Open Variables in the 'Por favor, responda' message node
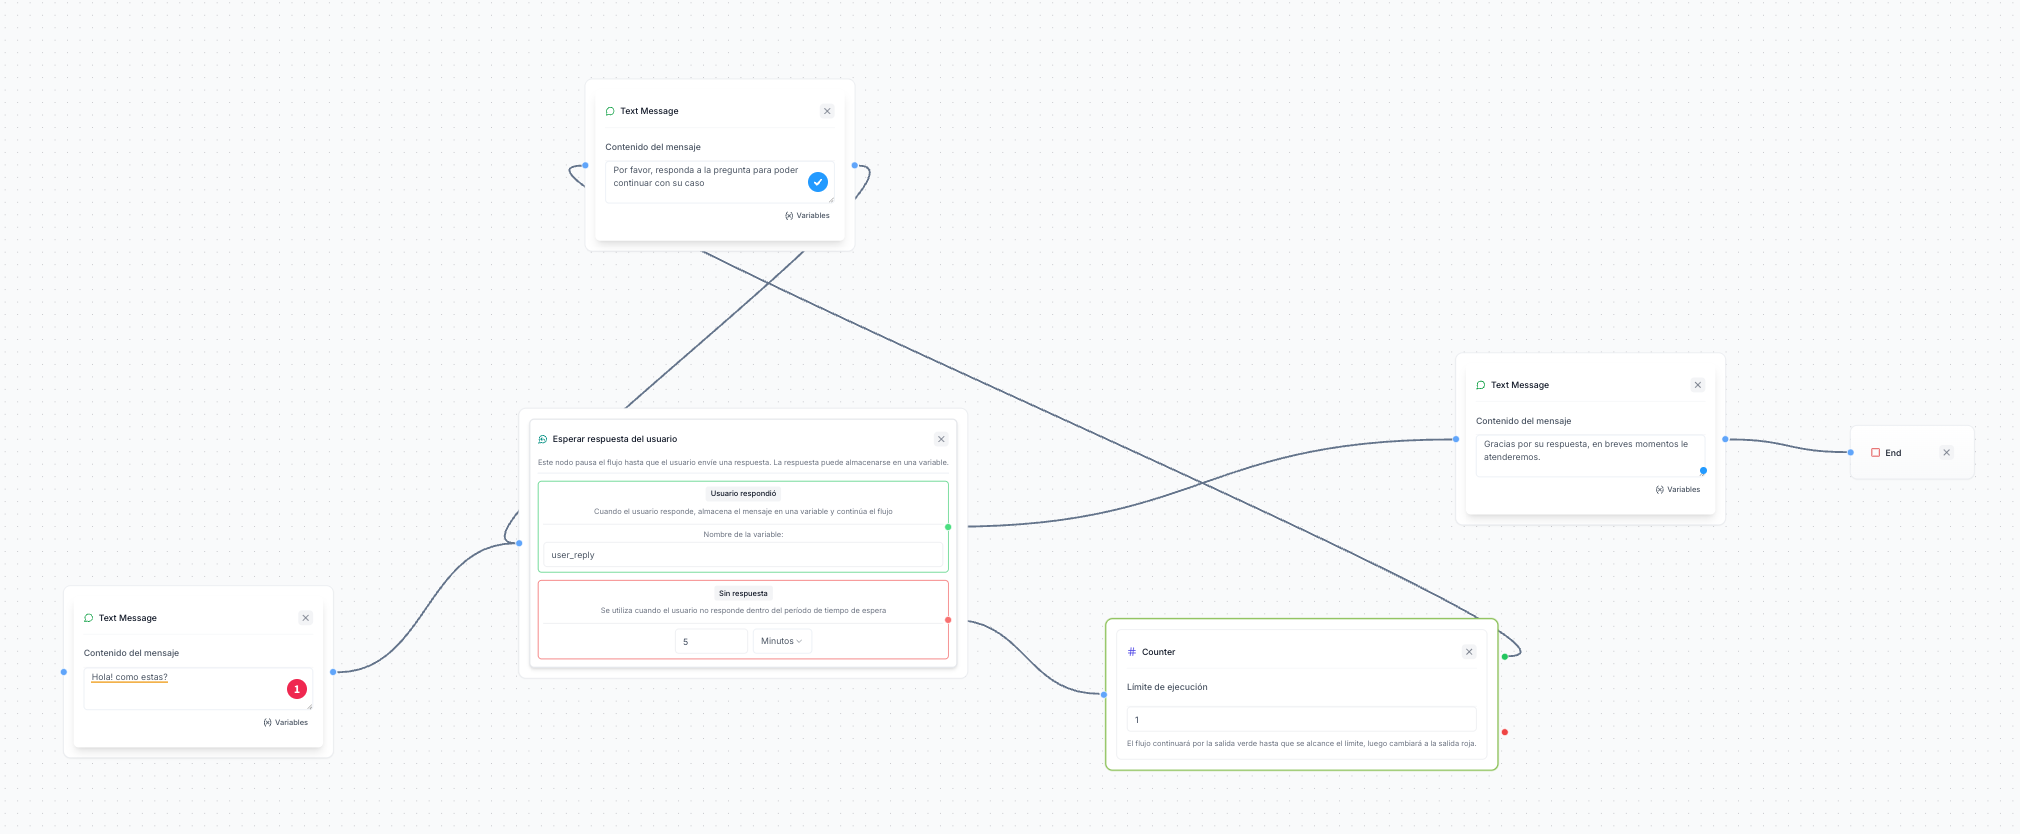The image size is (2020, 834). coord(807,216)
